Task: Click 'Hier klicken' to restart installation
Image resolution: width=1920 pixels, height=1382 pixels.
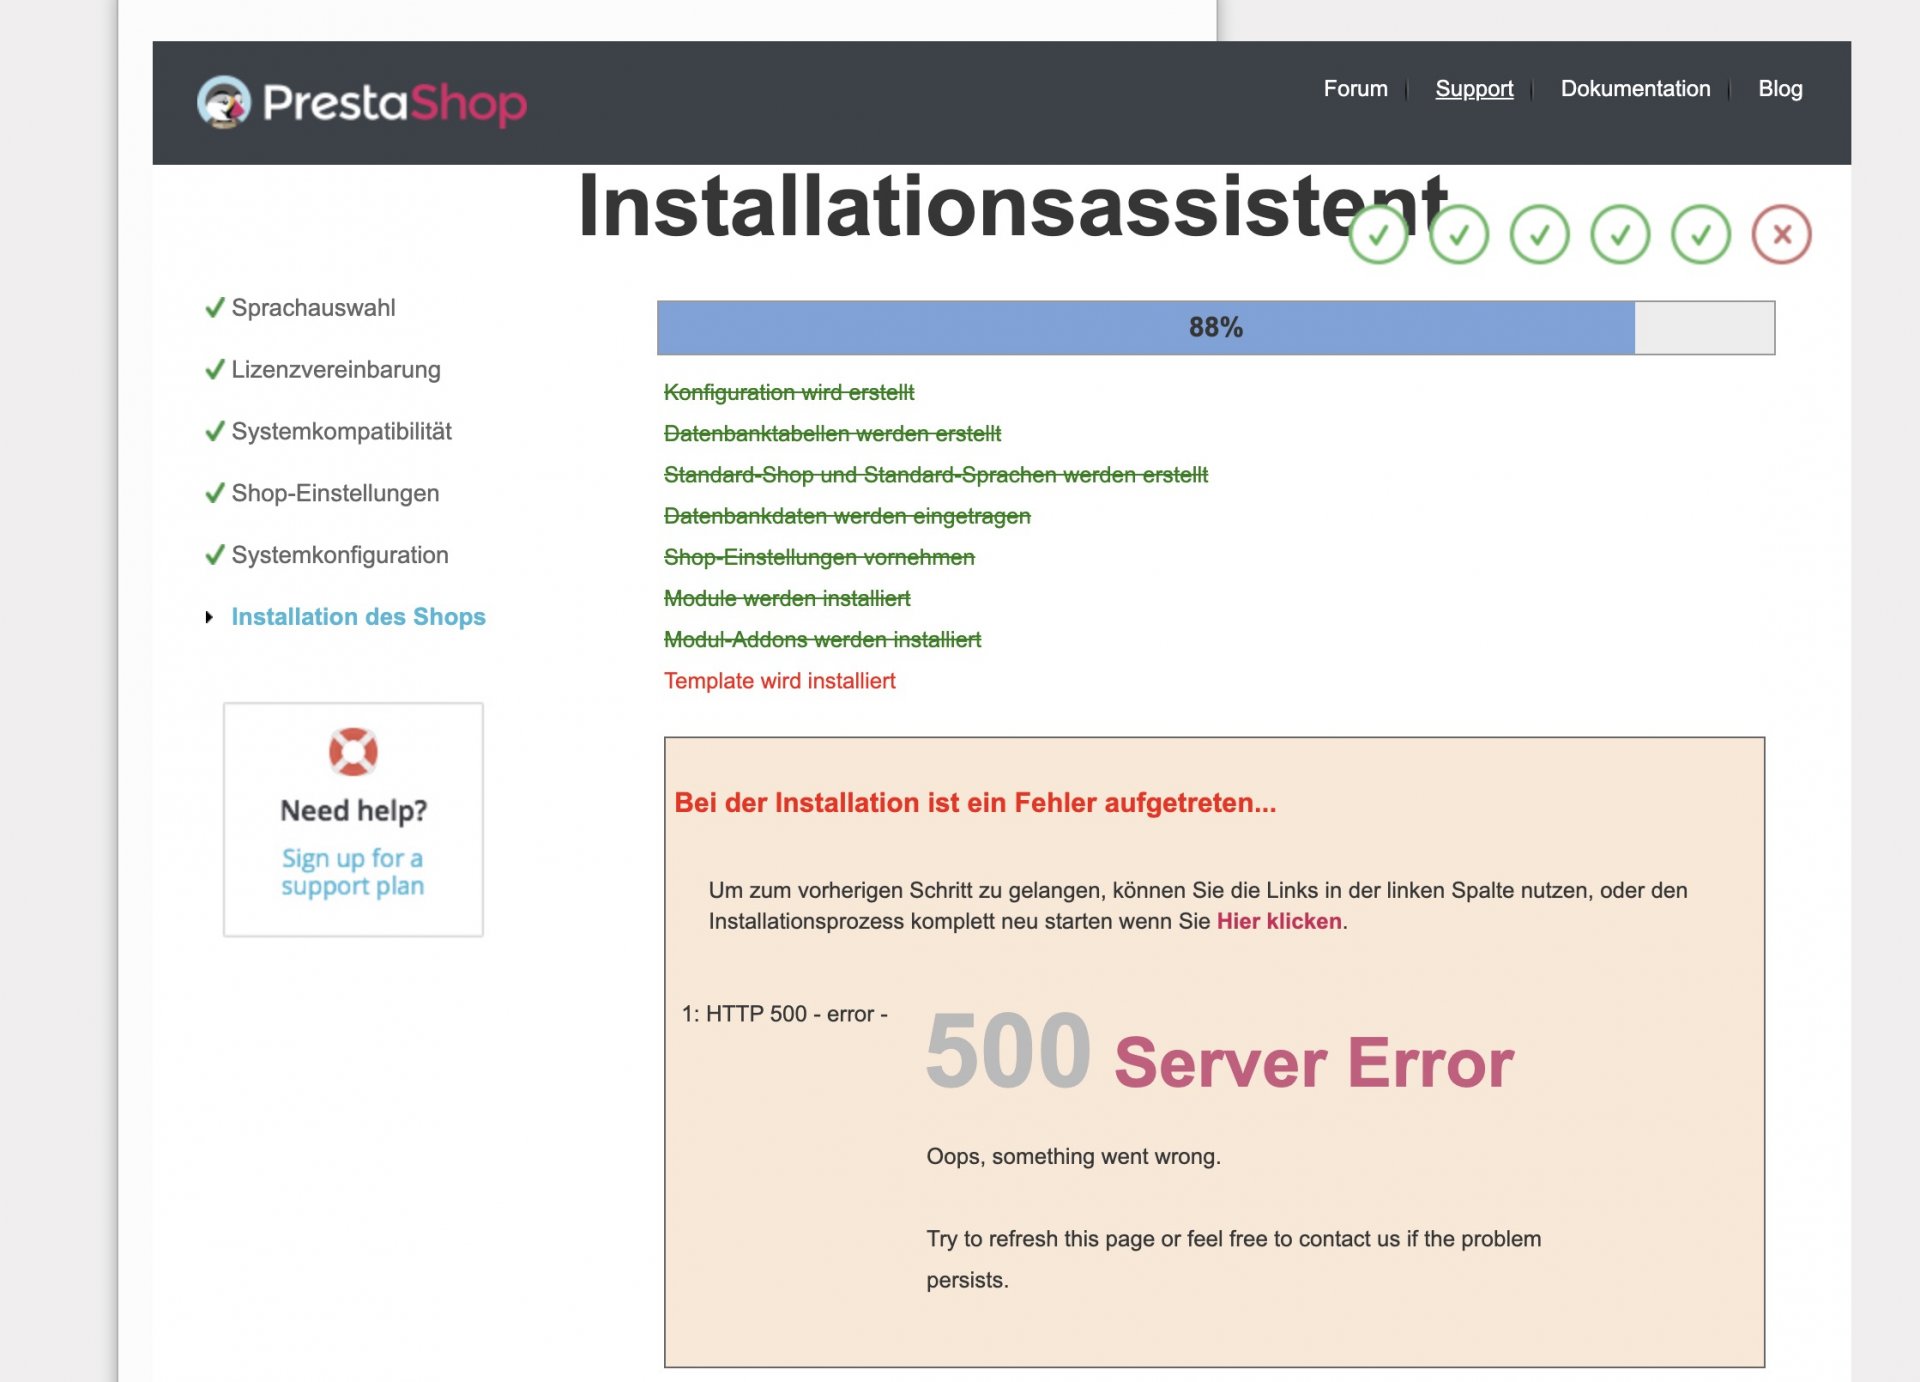Action: pyautogui.click(x=1278, y=921)
